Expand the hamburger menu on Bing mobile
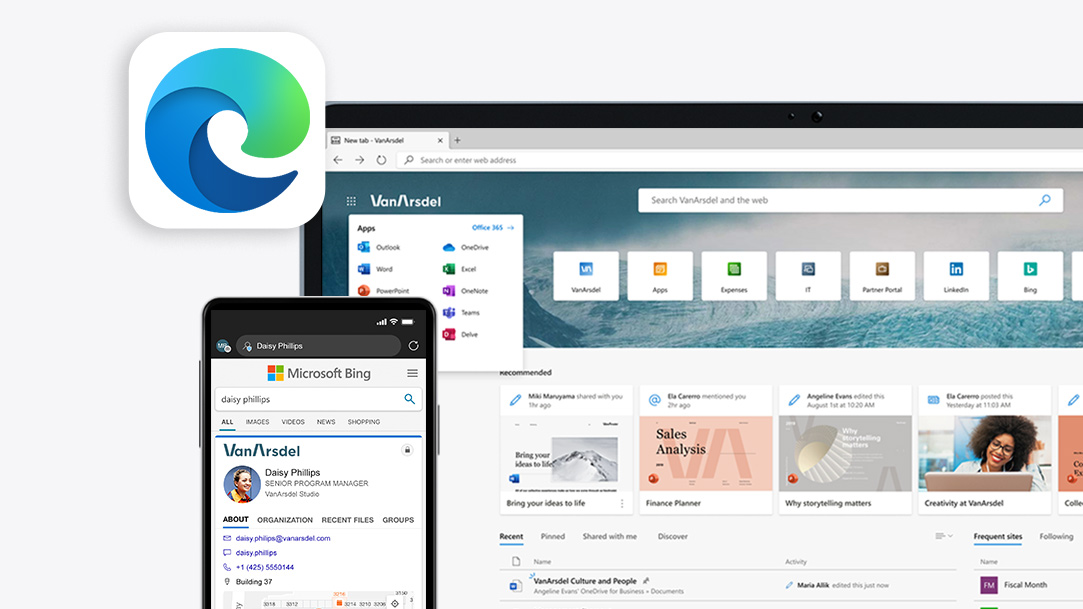Viewport: 1083px width, 609px height. click(411, 372)
